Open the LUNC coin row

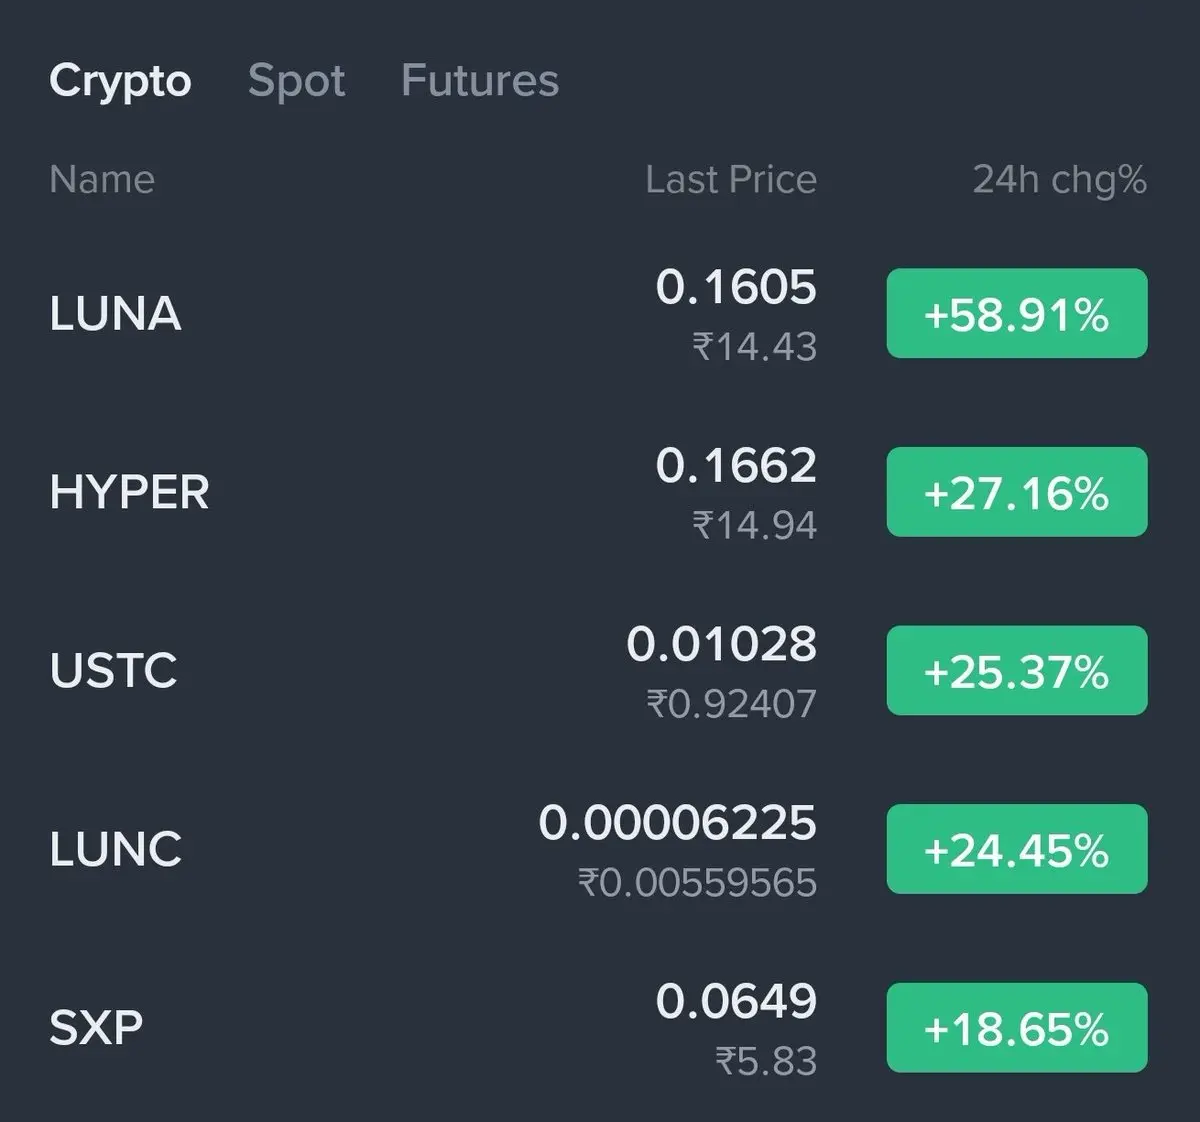[598, 850]
